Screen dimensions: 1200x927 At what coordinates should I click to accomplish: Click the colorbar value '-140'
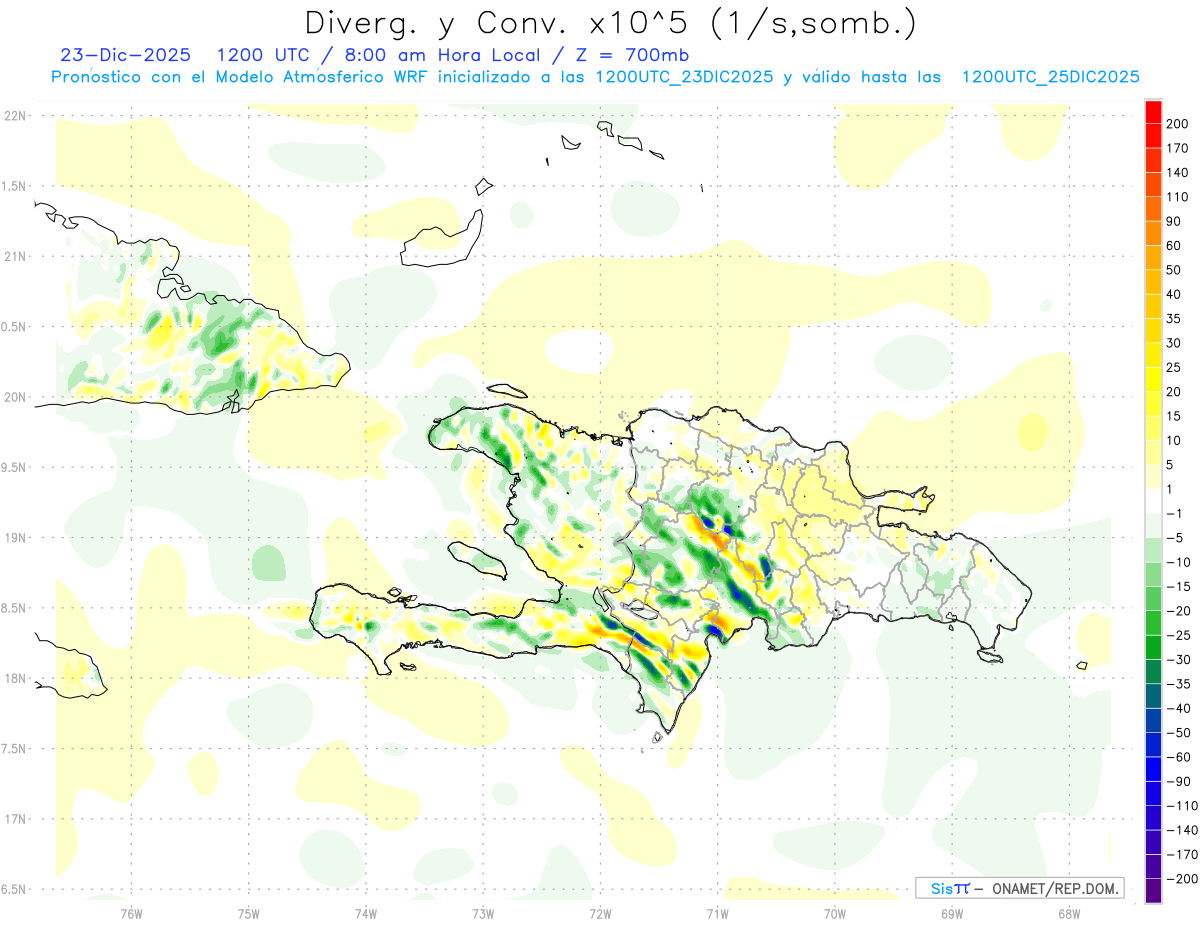point(1180,831)
